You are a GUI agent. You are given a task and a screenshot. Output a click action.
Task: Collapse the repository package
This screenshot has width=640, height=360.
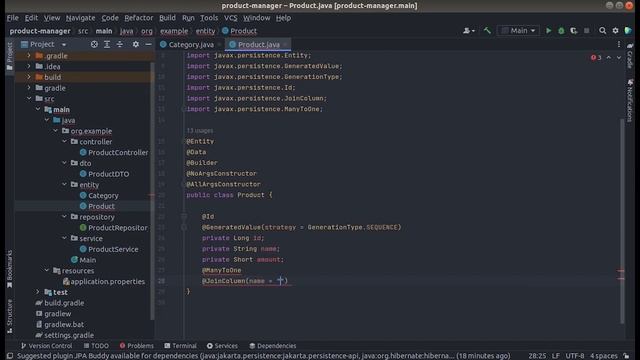tap(64, 217)
